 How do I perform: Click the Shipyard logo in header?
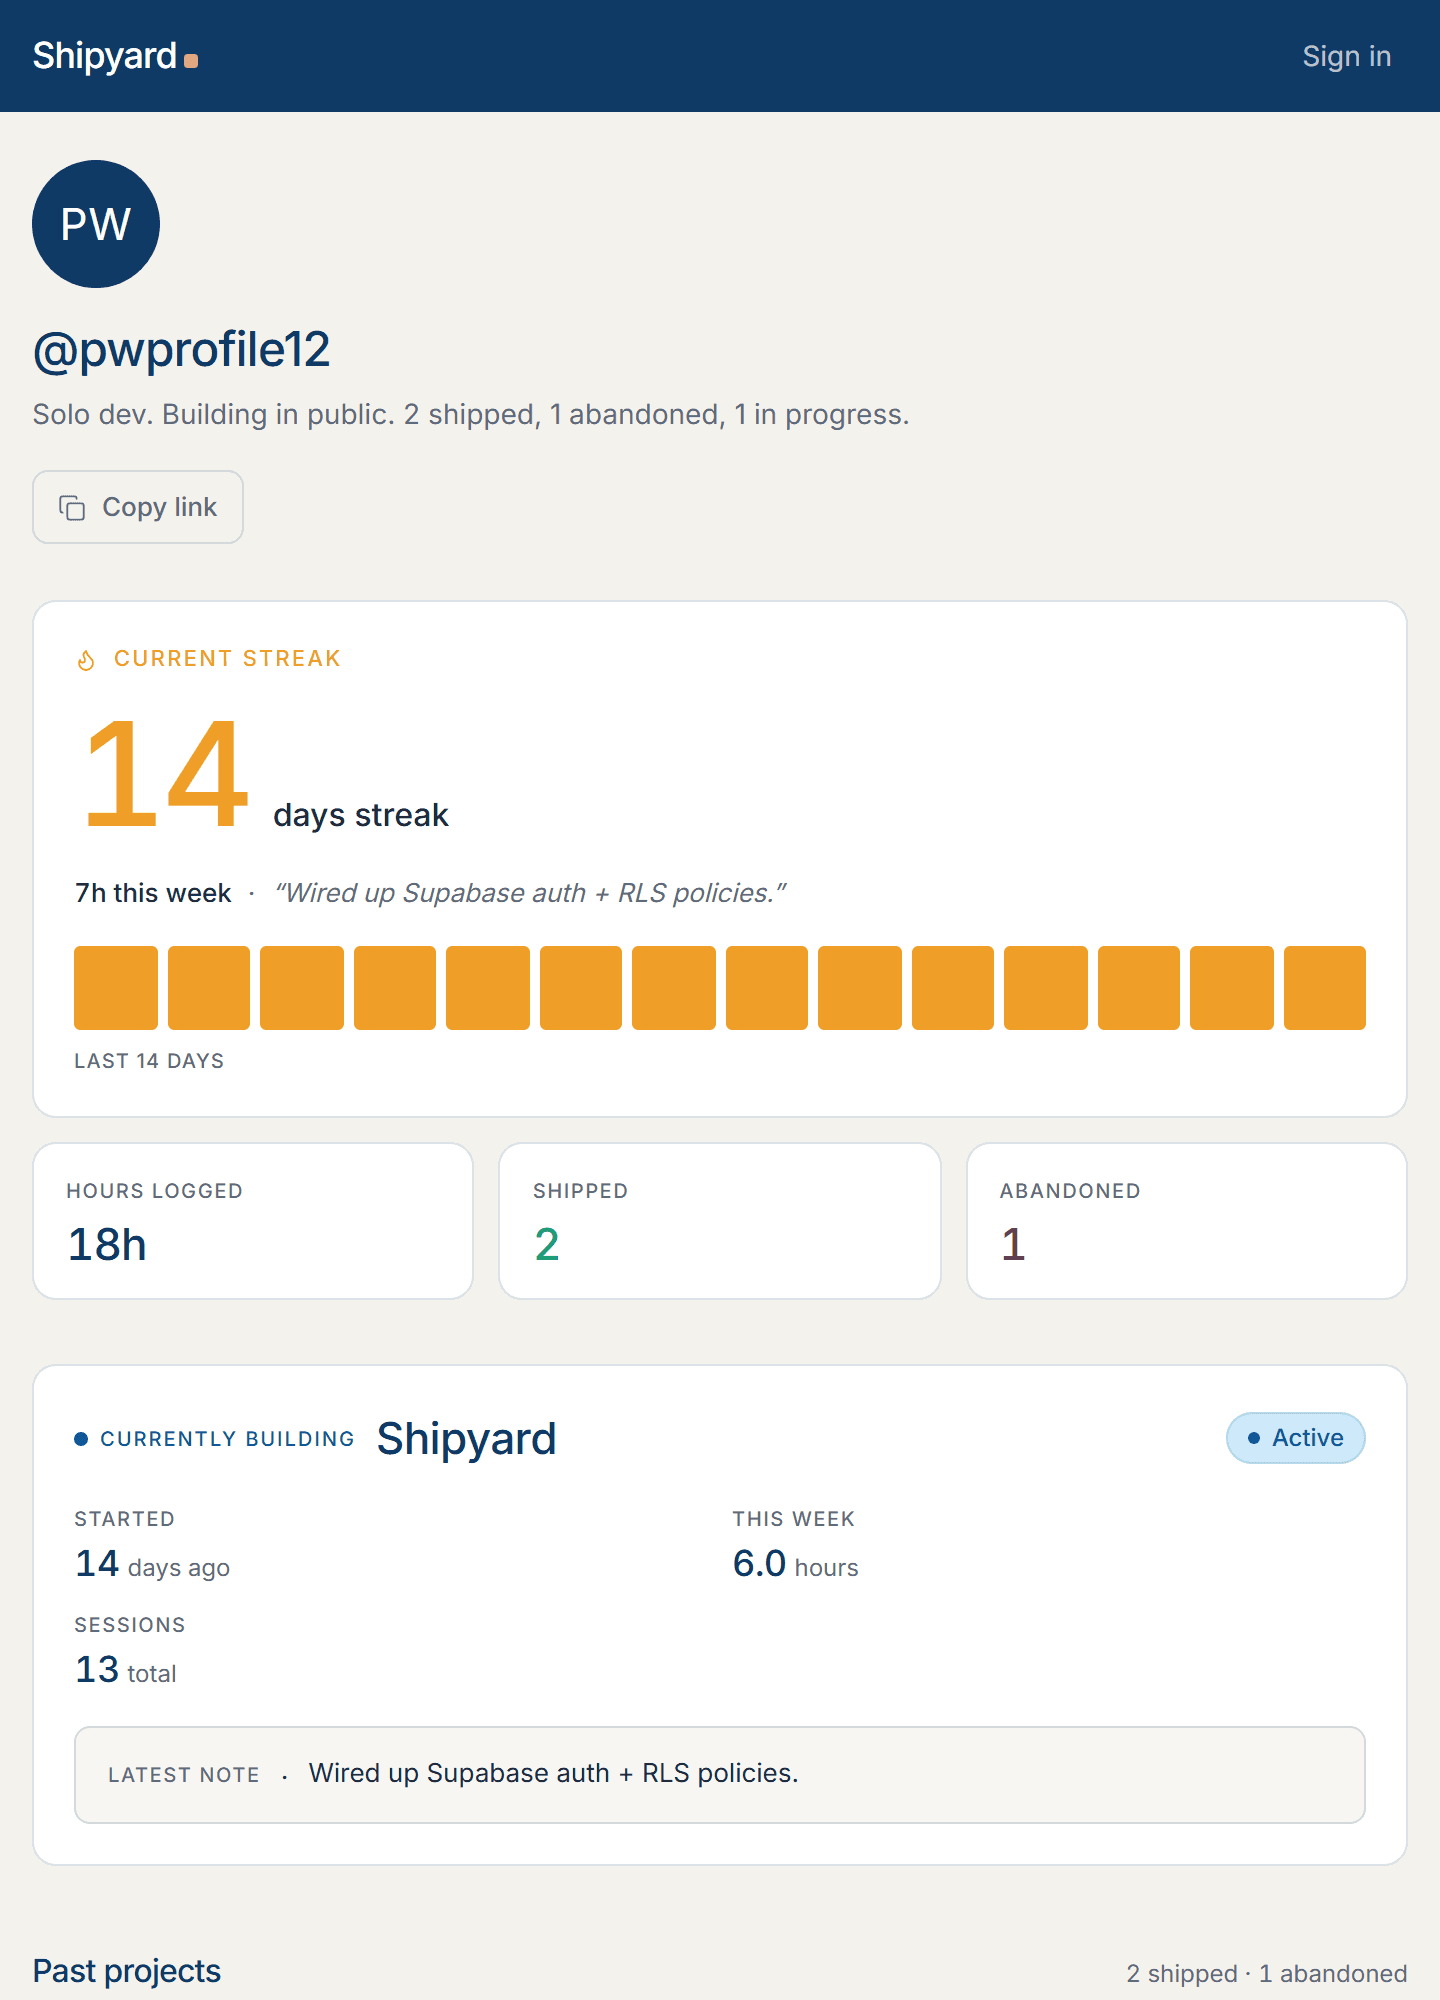(115, 56)
